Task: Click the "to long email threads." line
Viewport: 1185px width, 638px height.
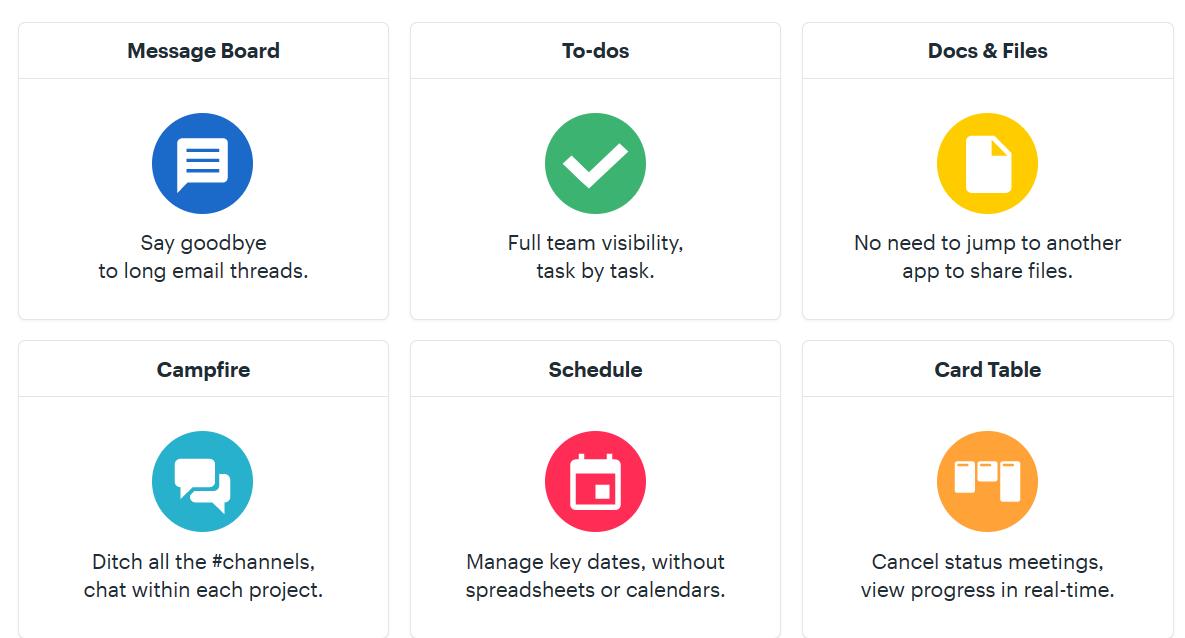Action: pos(203,271)
